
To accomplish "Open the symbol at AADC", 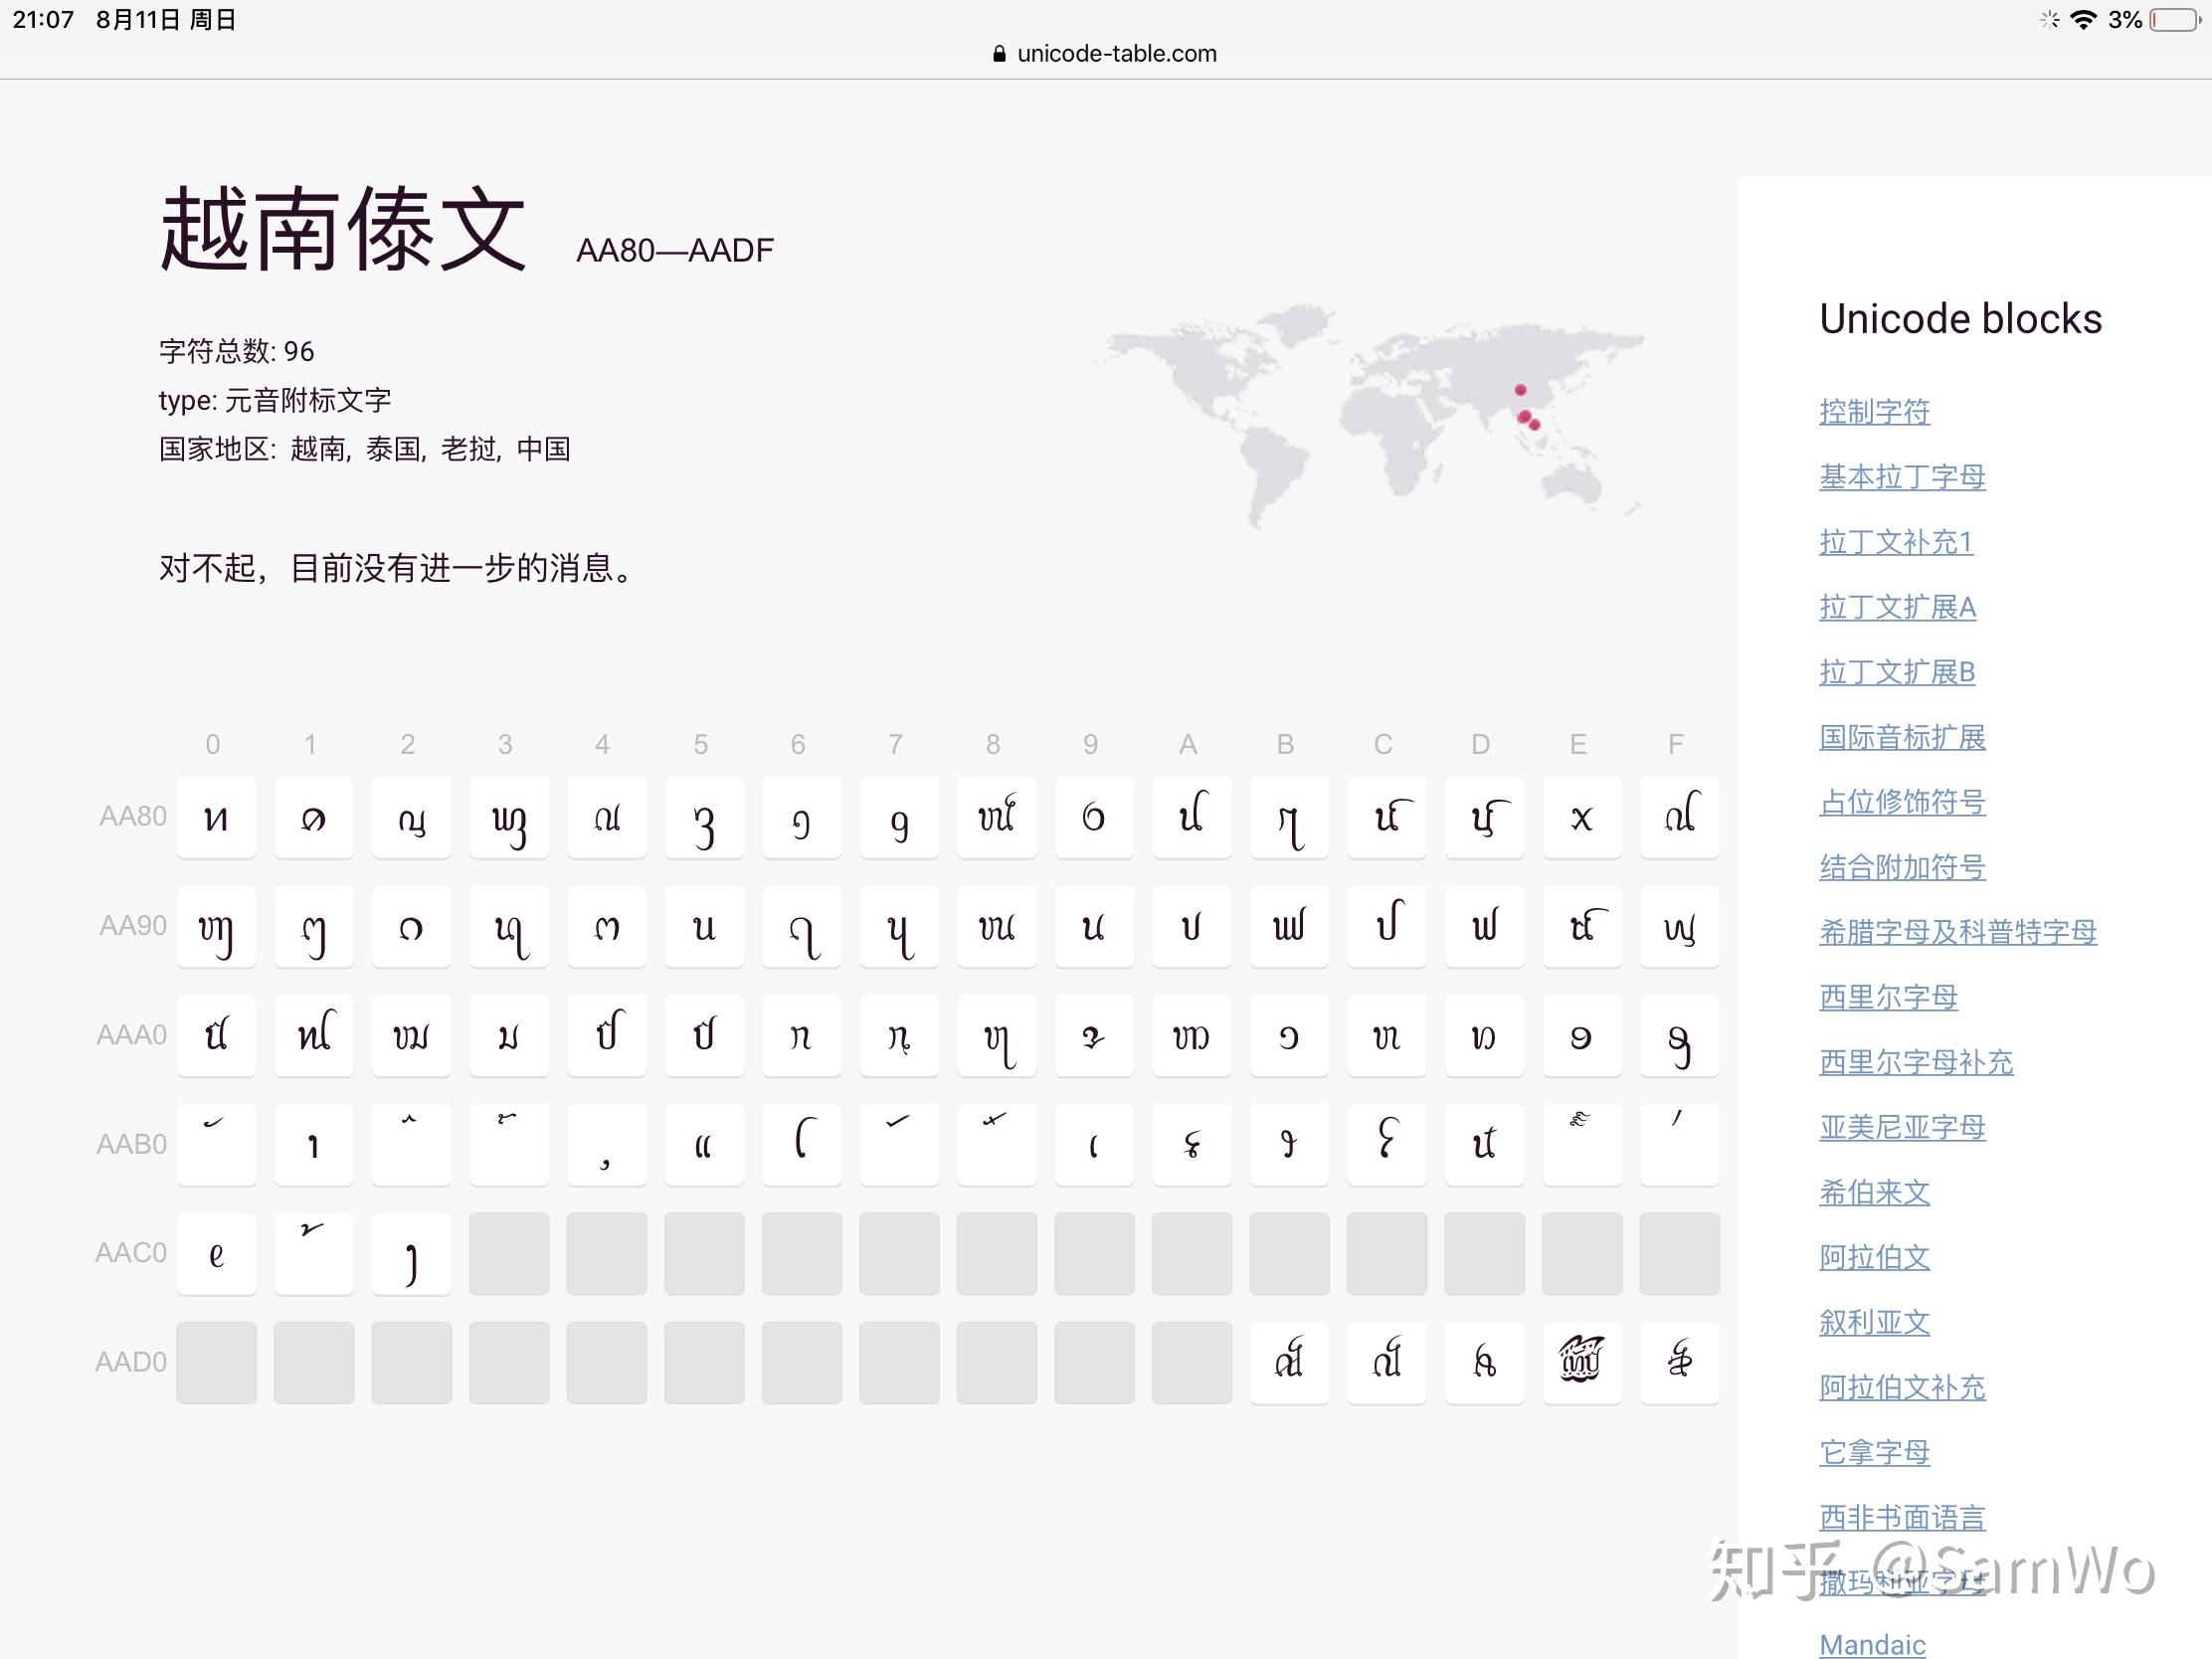I will [x=1386, y=1362].
